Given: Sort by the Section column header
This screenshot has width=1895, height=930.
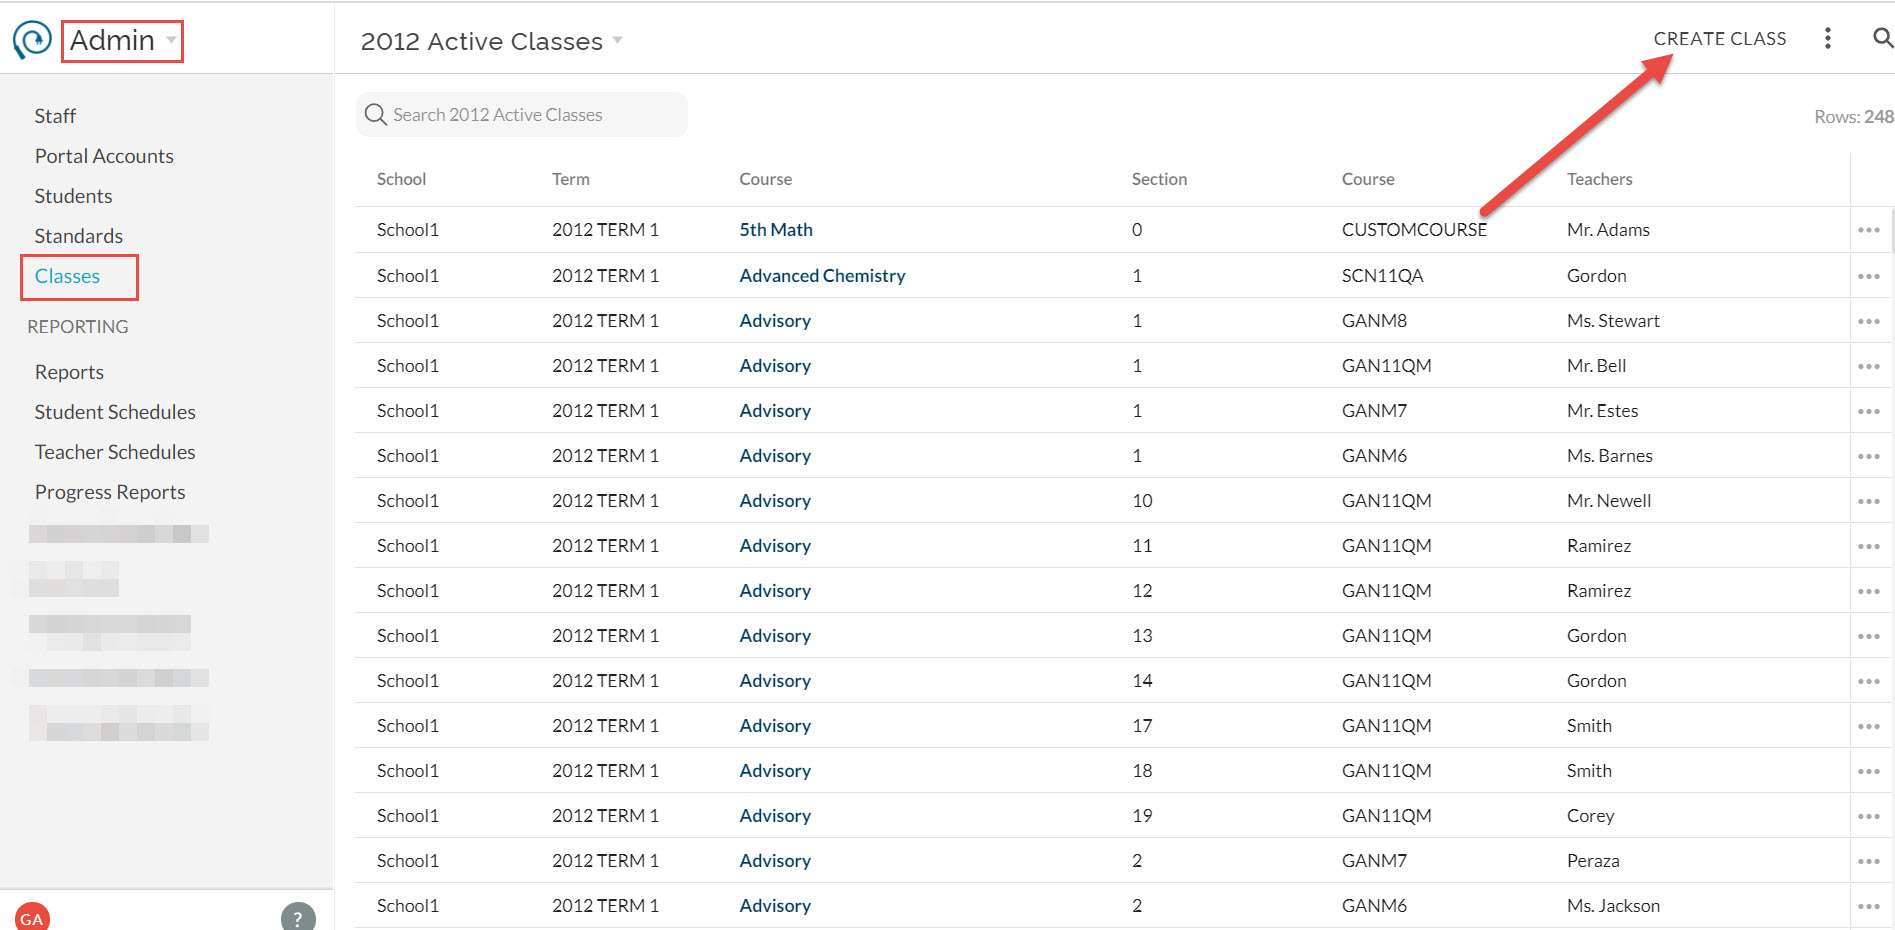Looking at the screenshot, I should [1159, 179].
